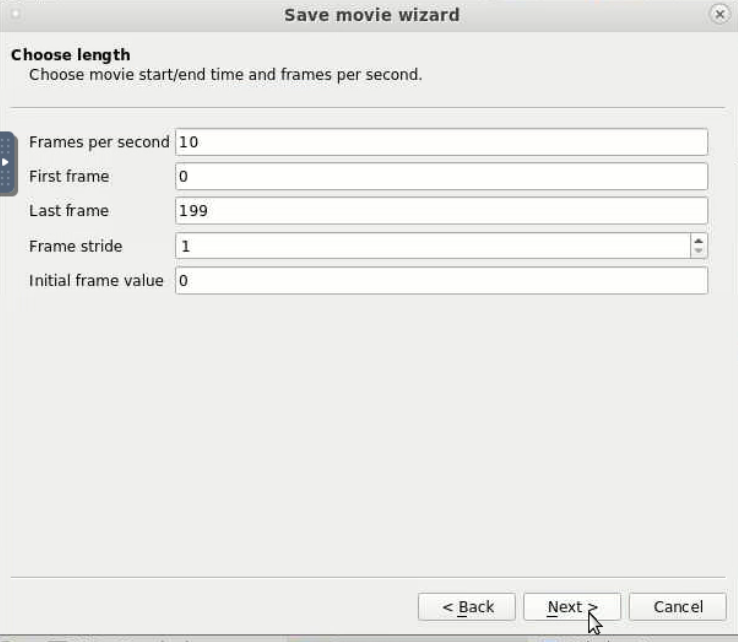Click the 'Choose length' page heading

(71, 55)
